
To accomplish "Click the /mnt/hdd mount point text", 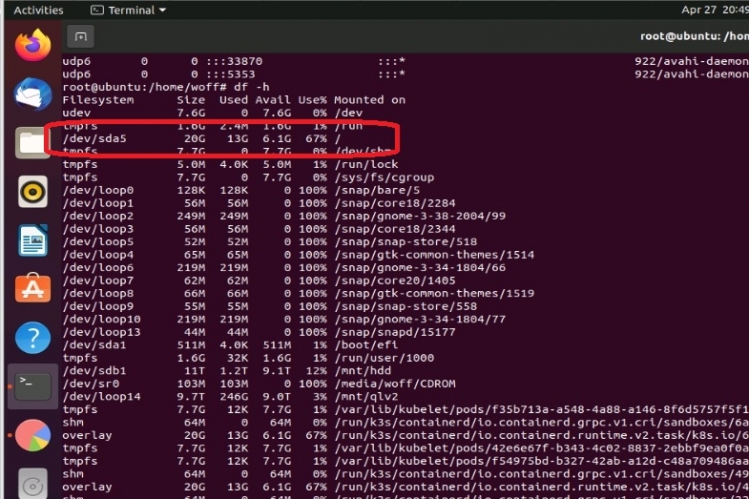I will point(363,371).
